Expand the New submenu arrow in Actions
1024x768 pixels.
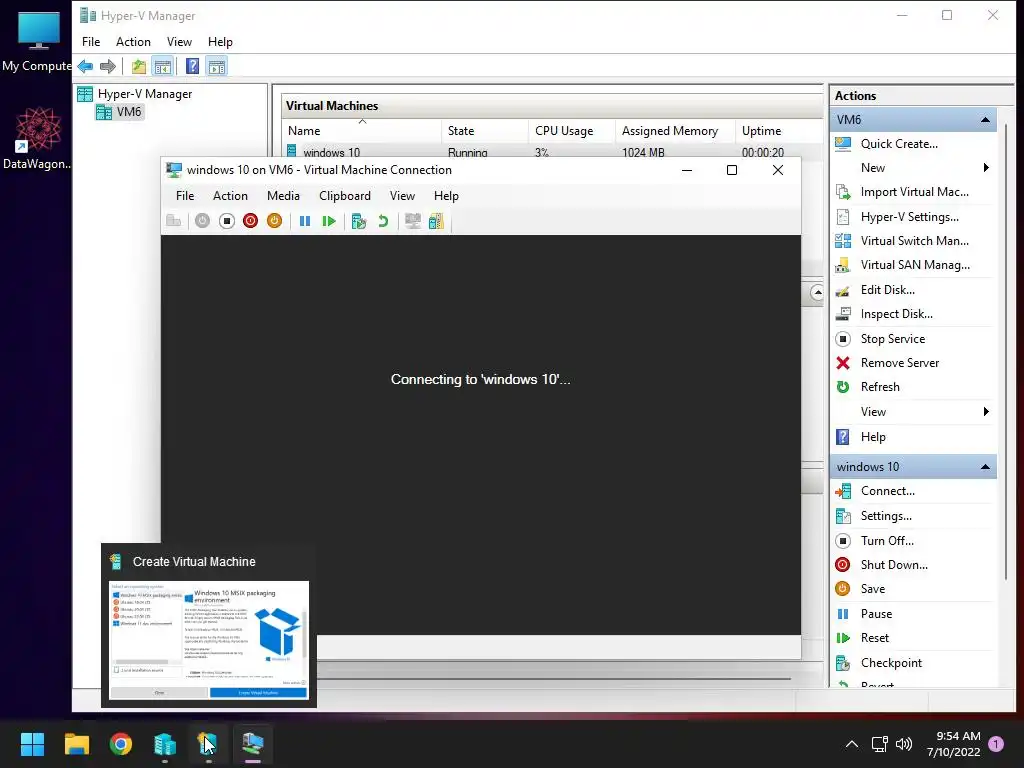click(x=985, y=168)
